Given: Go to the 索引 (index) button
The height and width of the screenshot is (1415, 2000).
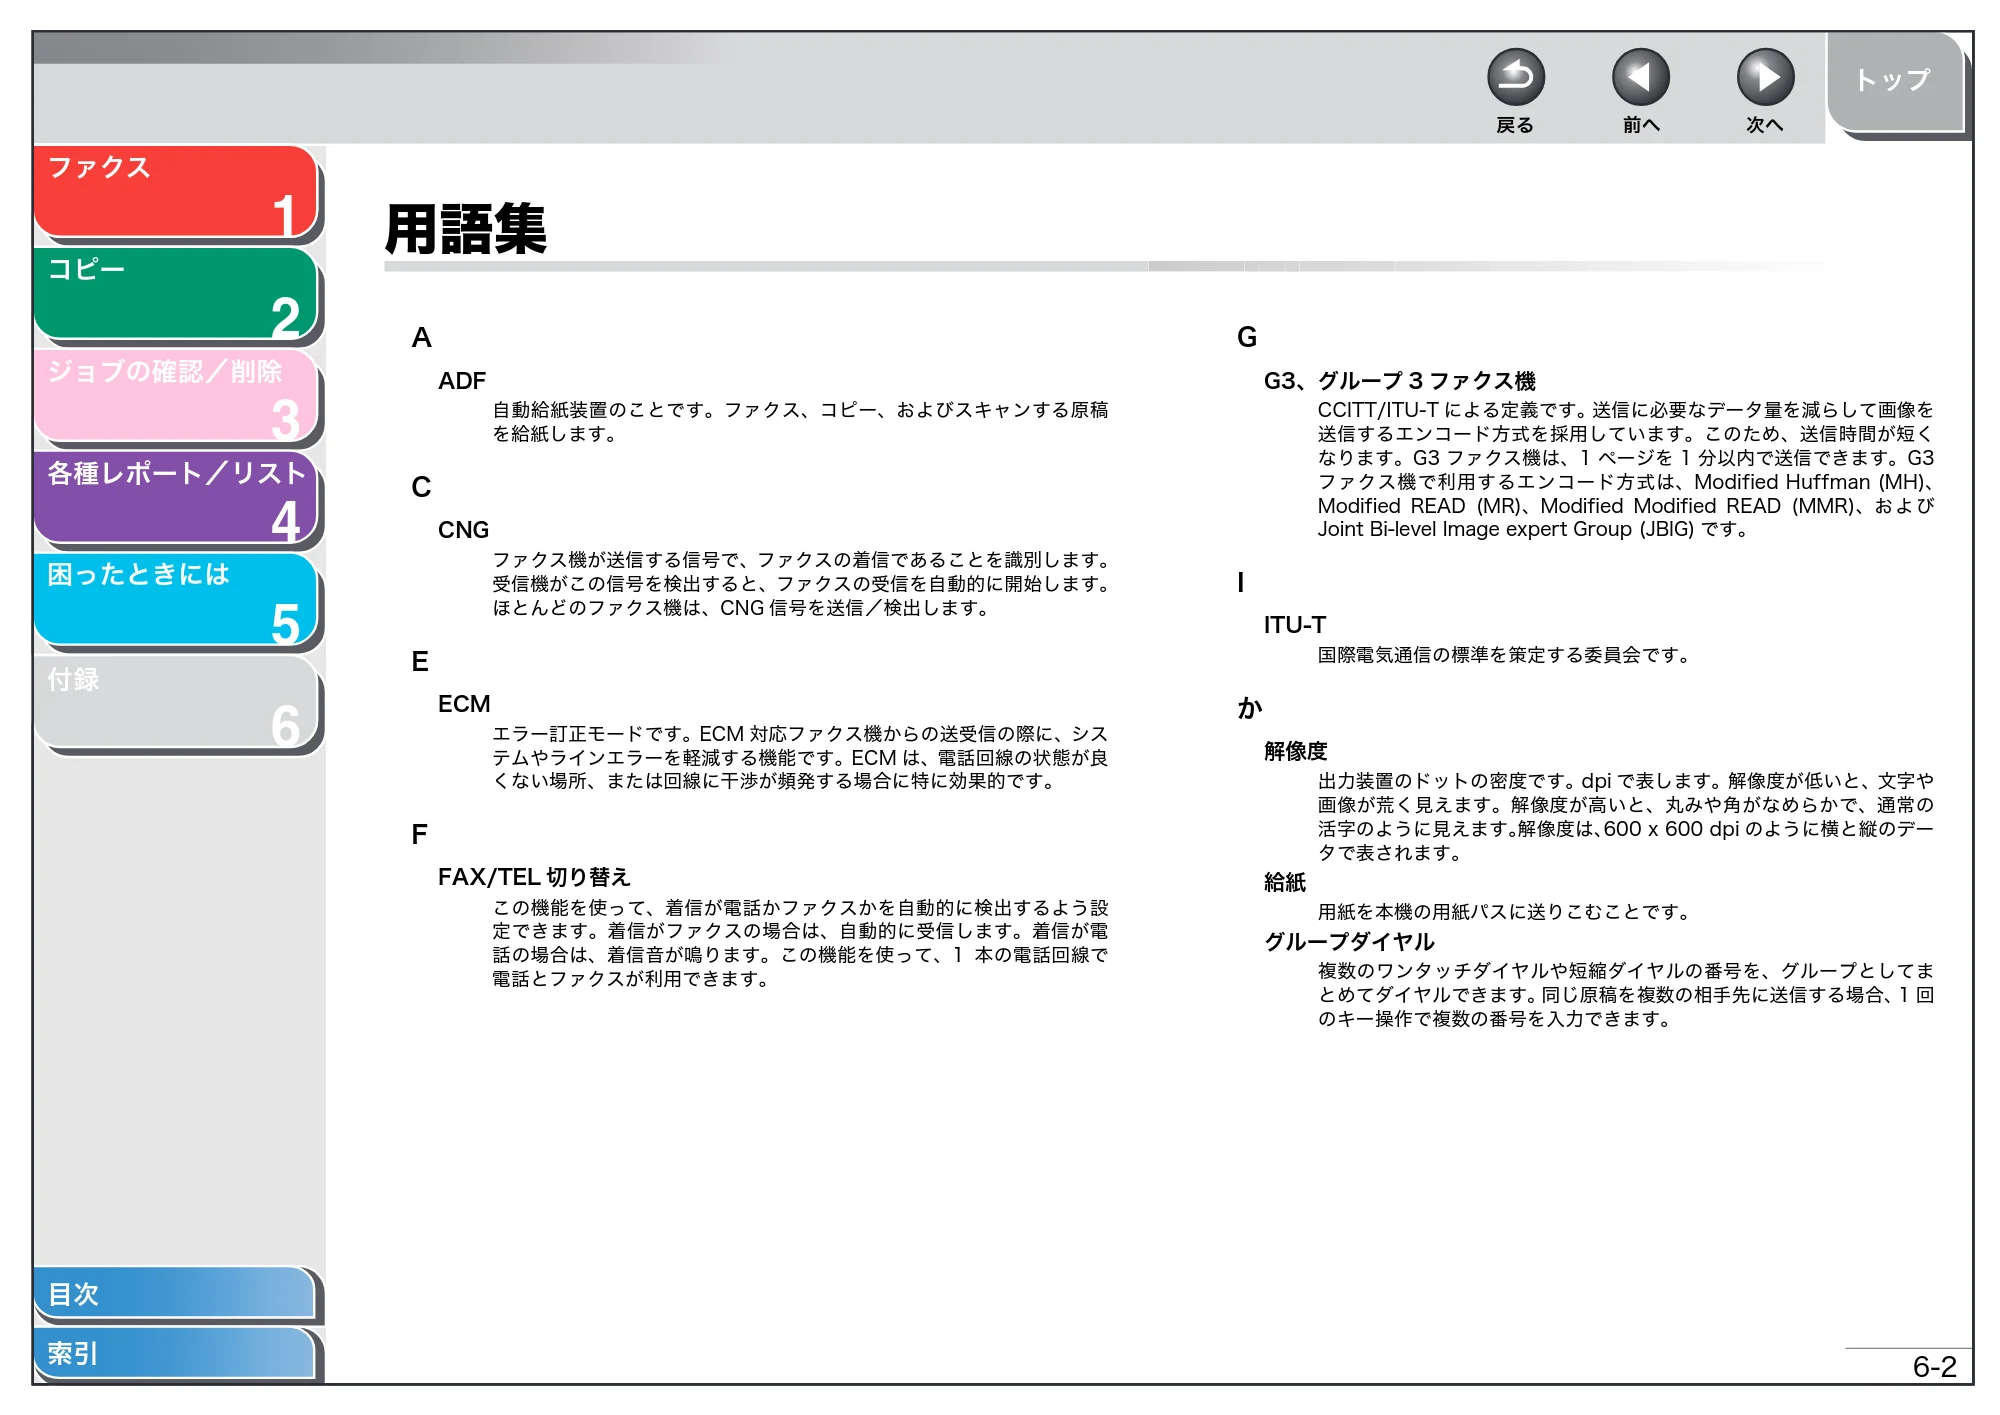Looking at the screenshot, I should tap(176, 1353).
